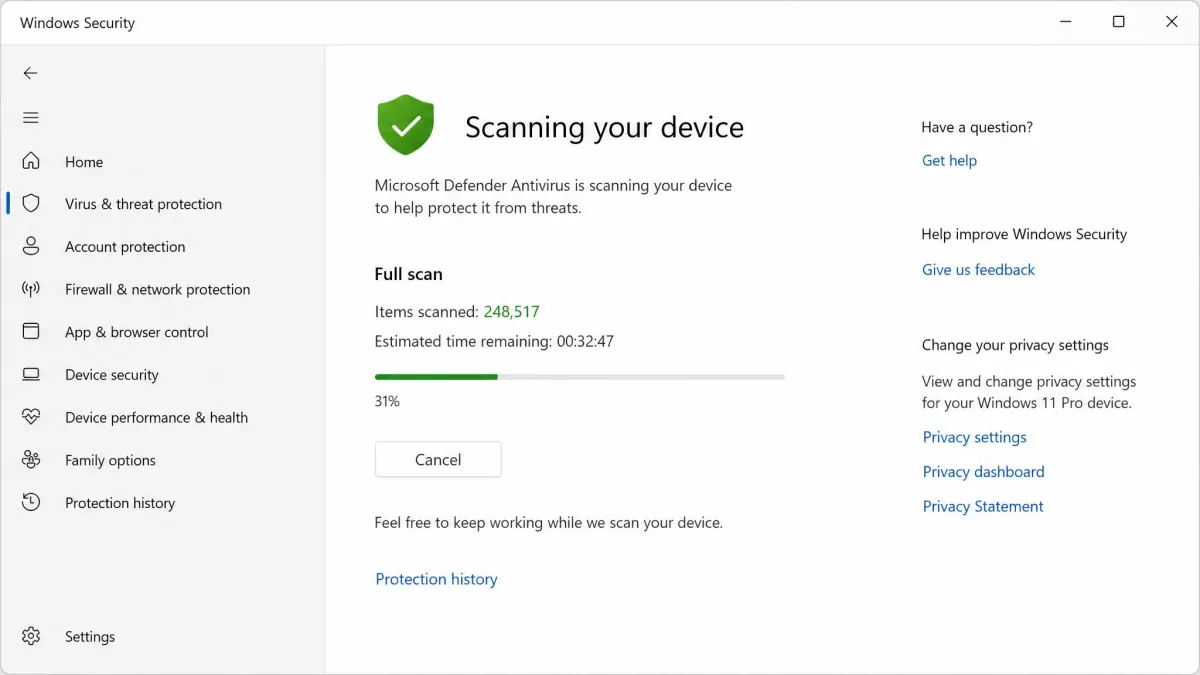Click Change your privacy settings heading

click(x=1015, y=346)
